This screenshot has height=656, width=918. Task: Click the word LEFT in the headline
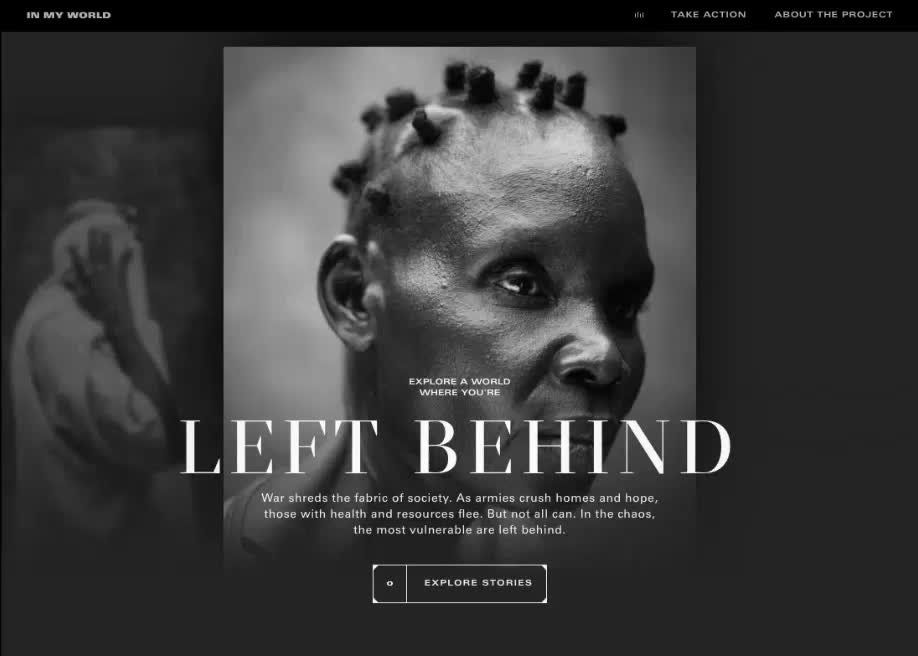click(x=280, y=446)
